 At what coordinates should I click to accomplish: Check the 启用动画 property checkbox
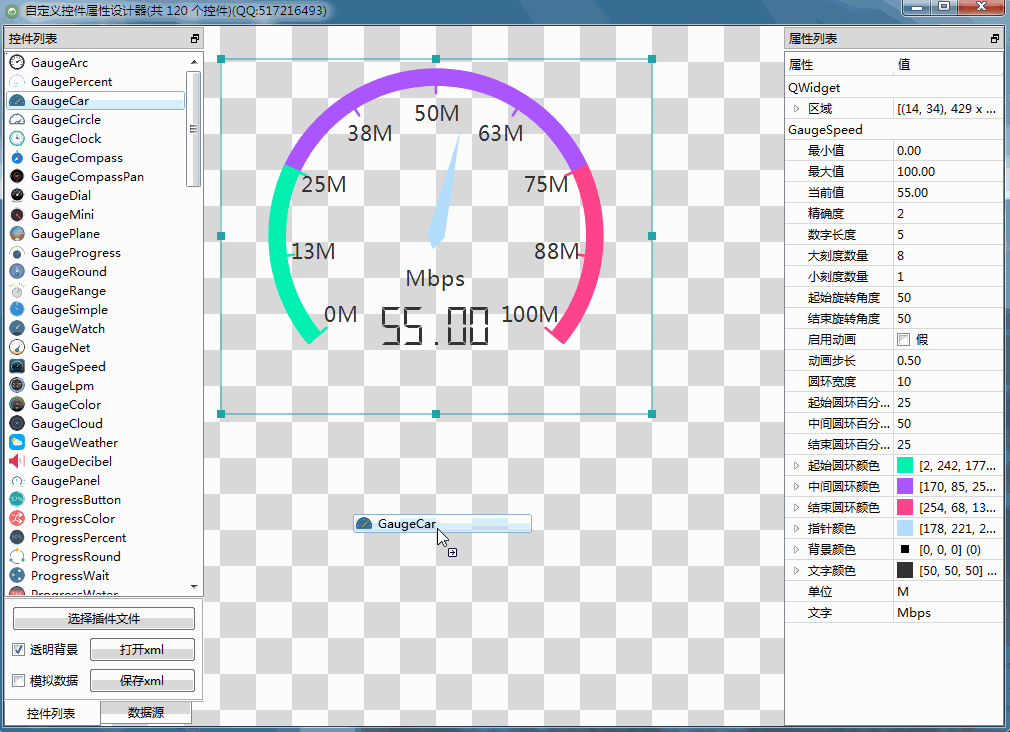(904, 340)
